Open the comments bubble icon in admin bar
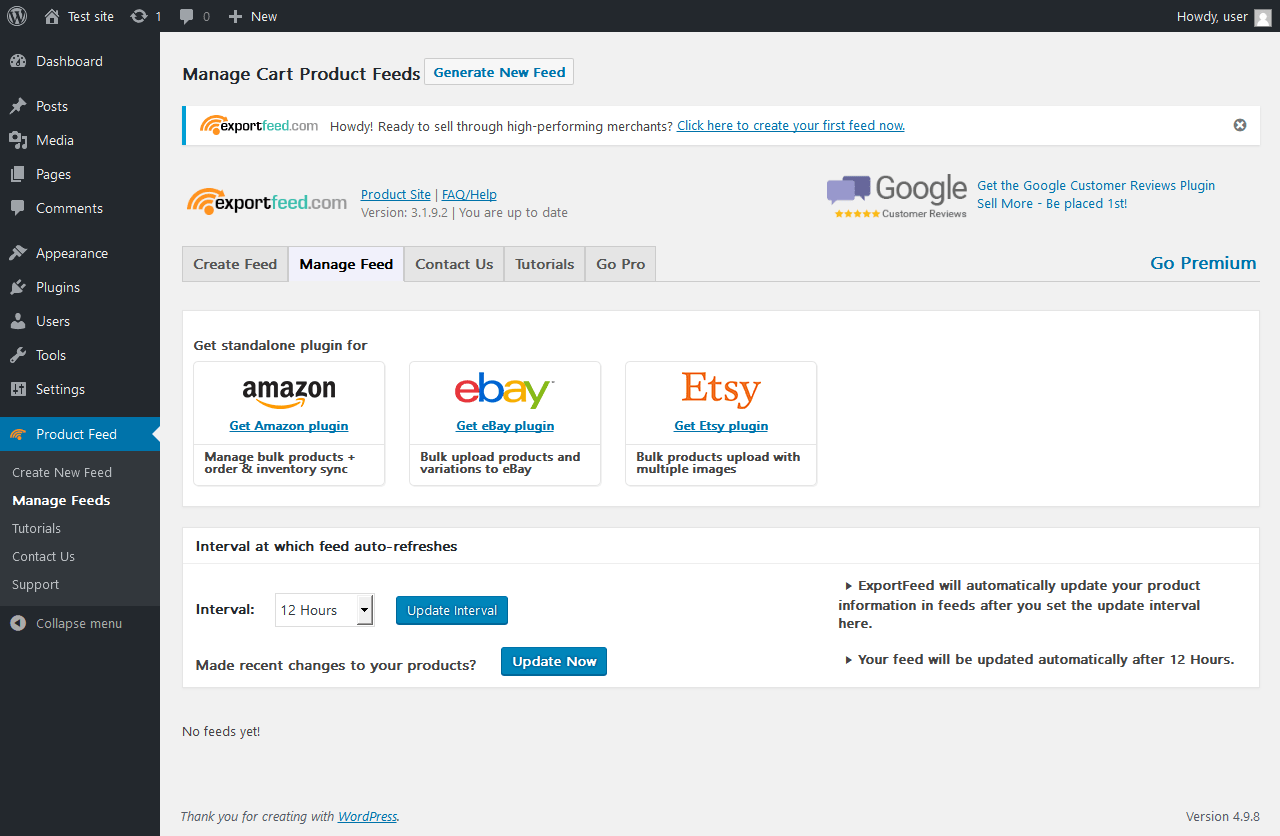Image resolution: width=1280 pixels, height=836 pixels. coord(187,16)
